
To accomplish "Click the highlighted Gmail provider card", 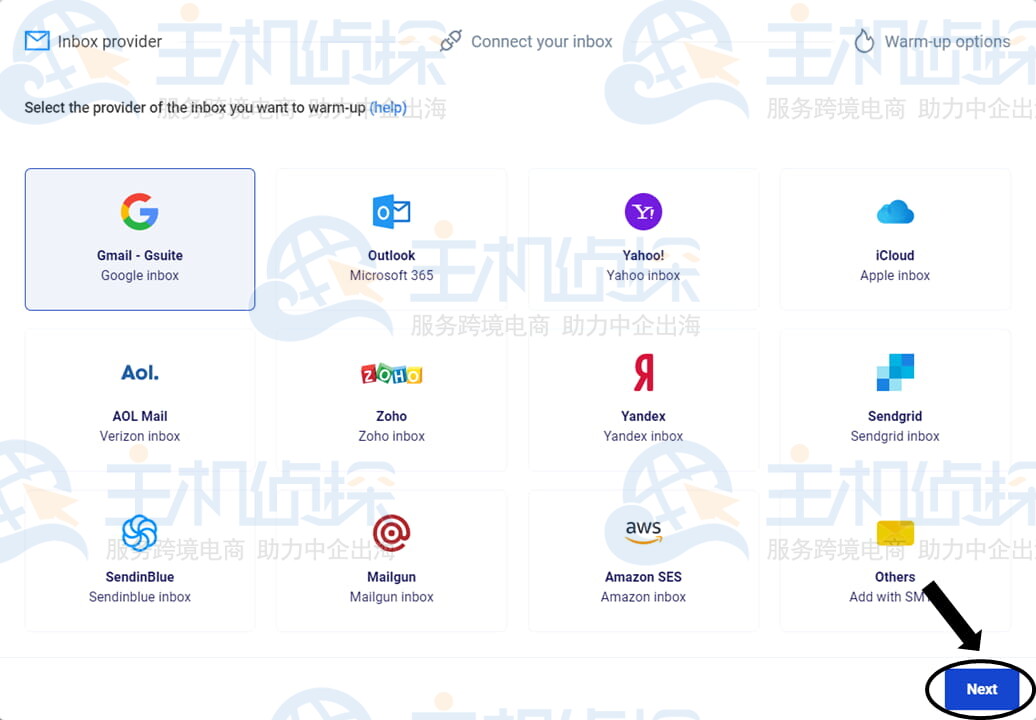I will pyautogui.click(x=139, y=239).
